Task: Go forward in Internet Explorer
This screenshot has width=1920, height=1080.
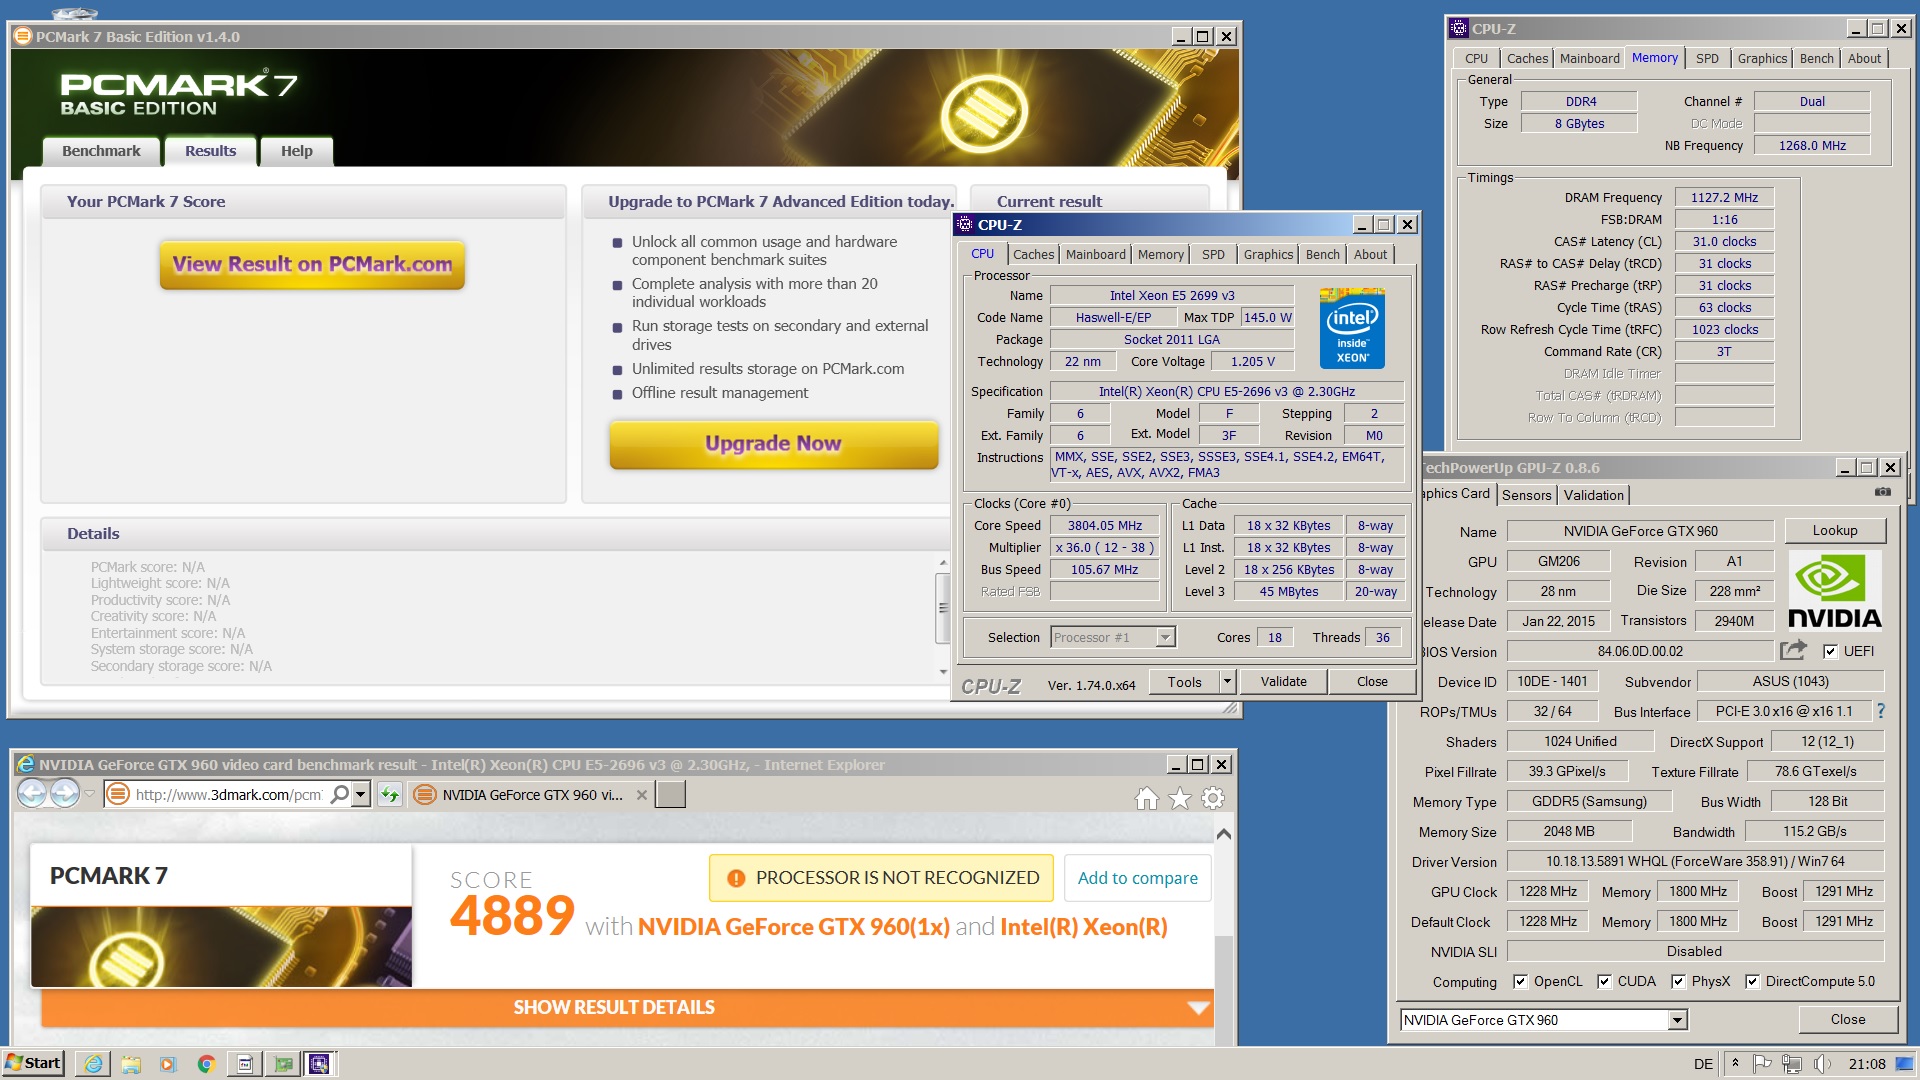Action: 65,794
